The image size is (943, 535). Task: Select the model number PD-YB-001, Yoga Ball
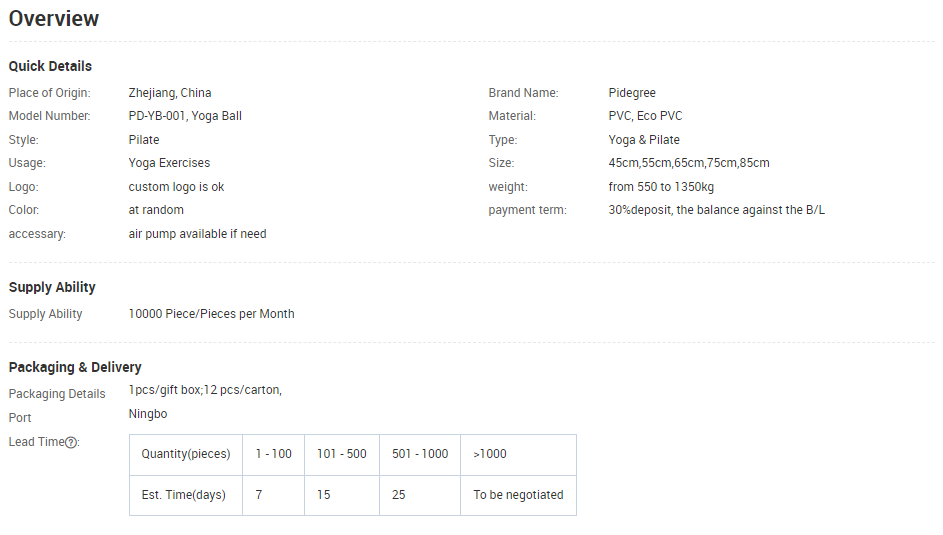[x=185, y=116]
